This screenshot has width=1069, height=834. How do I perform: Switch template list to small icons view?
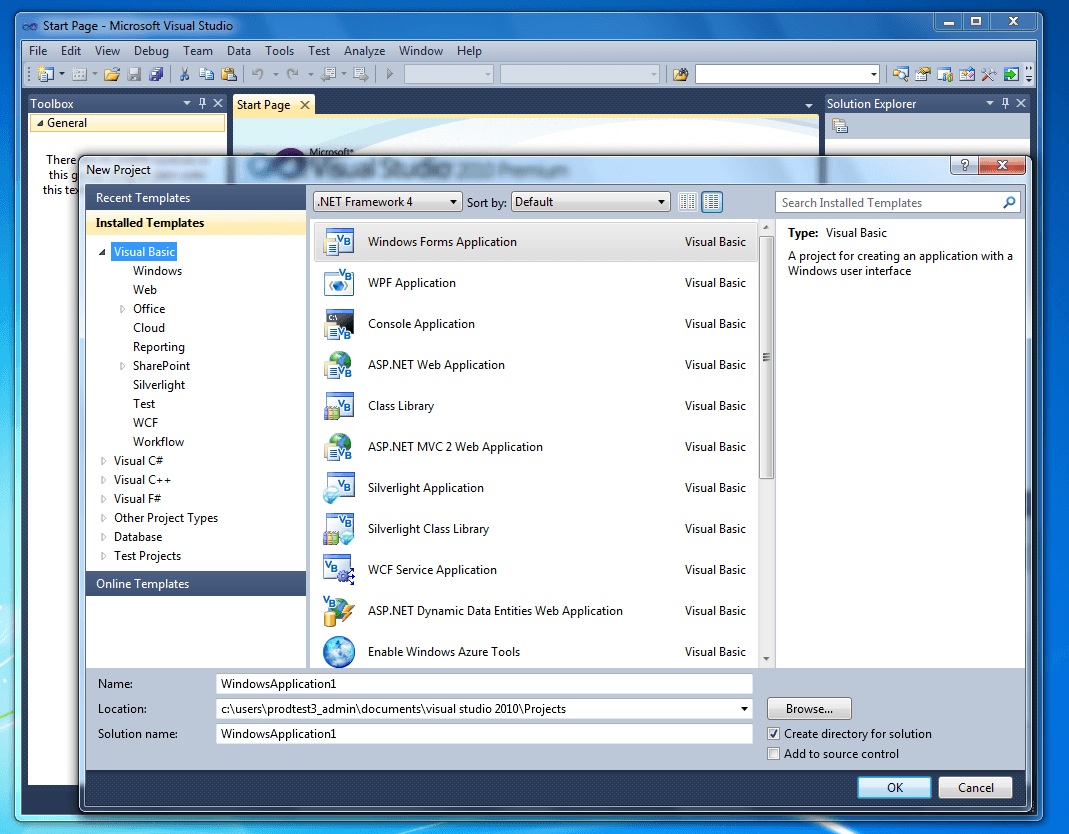(688, 202)
